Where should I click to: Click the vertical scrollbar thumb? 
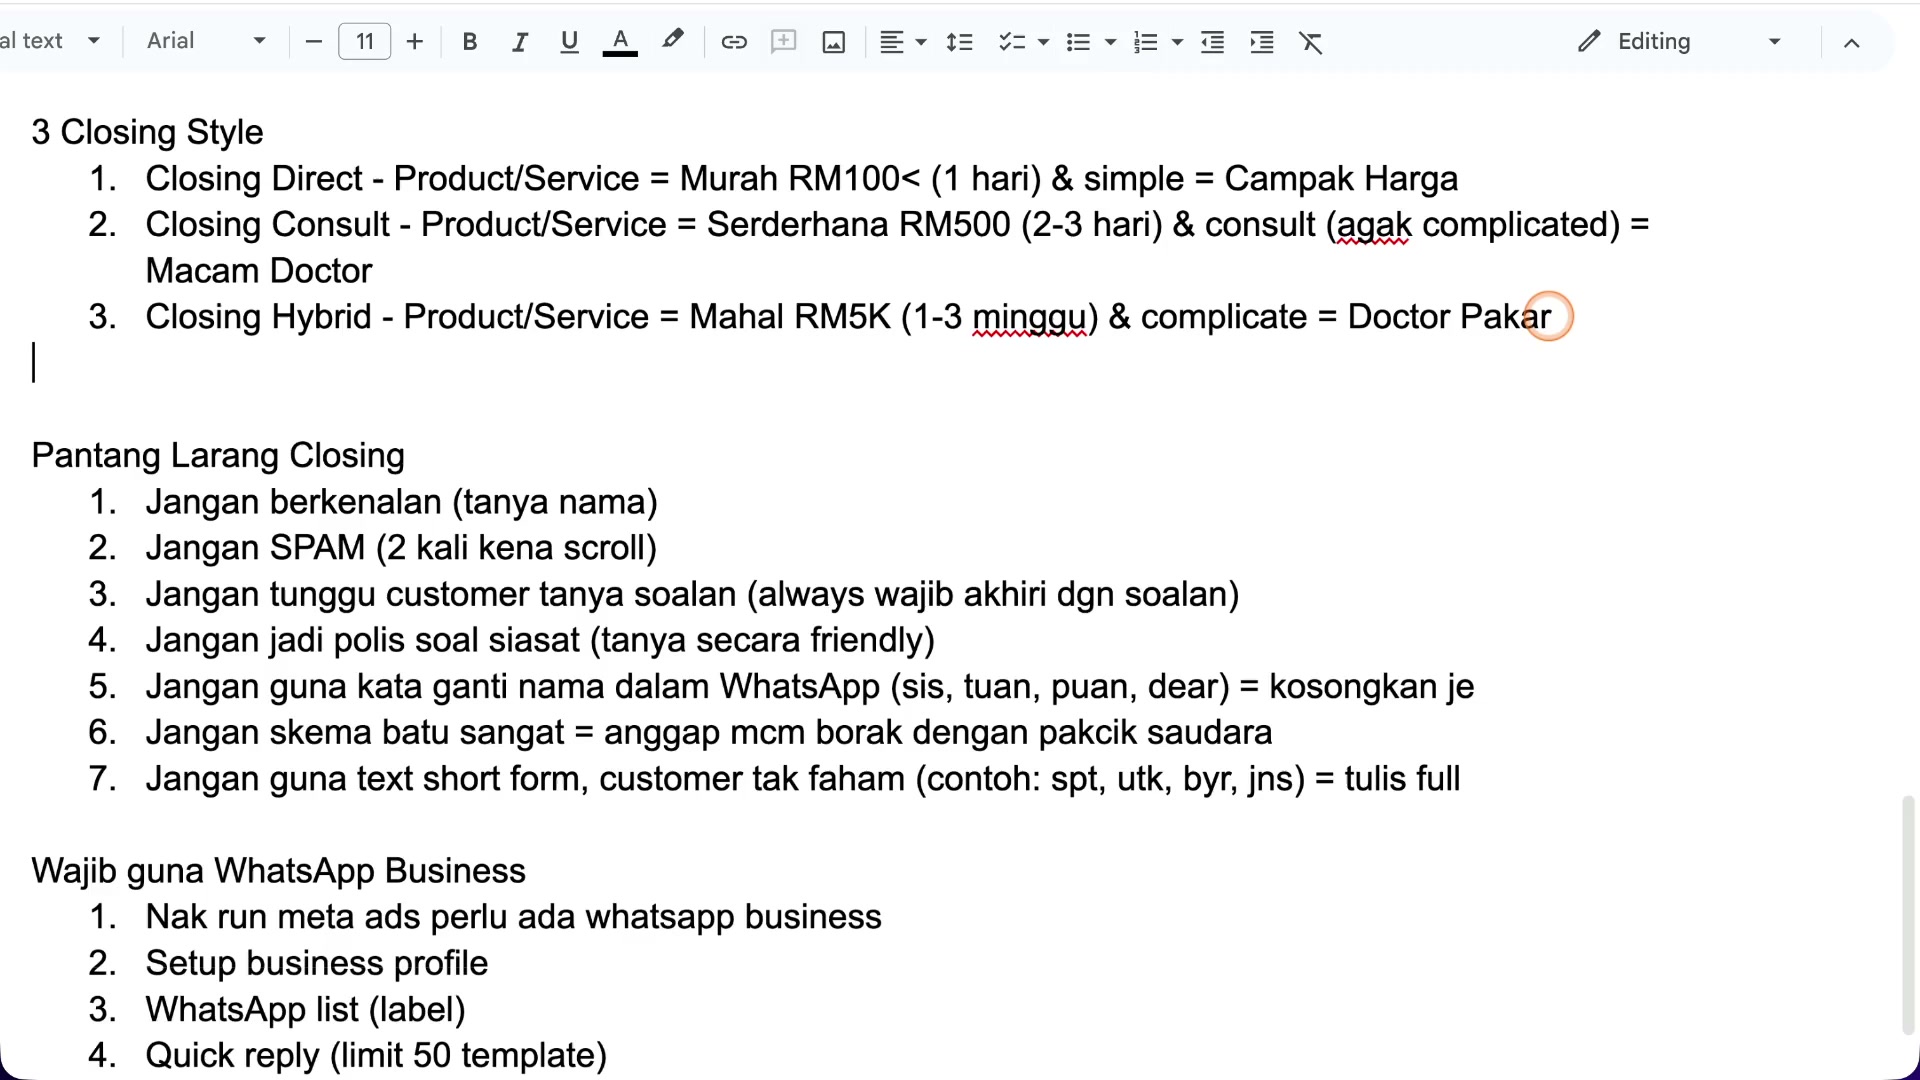1908,915
